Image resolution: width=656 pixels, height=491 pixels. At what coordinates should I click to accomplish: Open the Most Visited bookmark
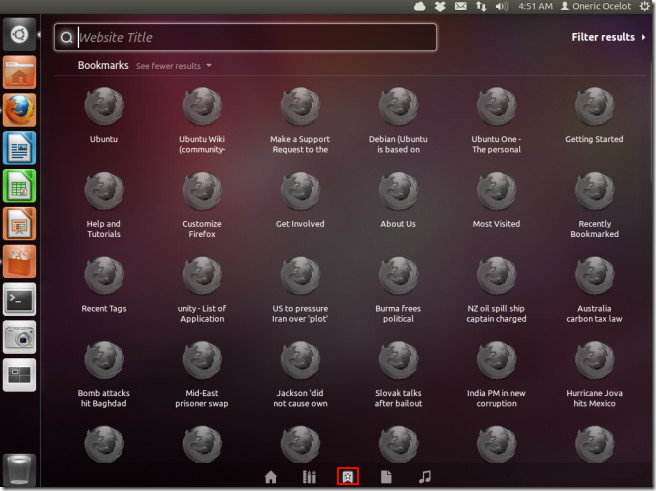point(496,200)
